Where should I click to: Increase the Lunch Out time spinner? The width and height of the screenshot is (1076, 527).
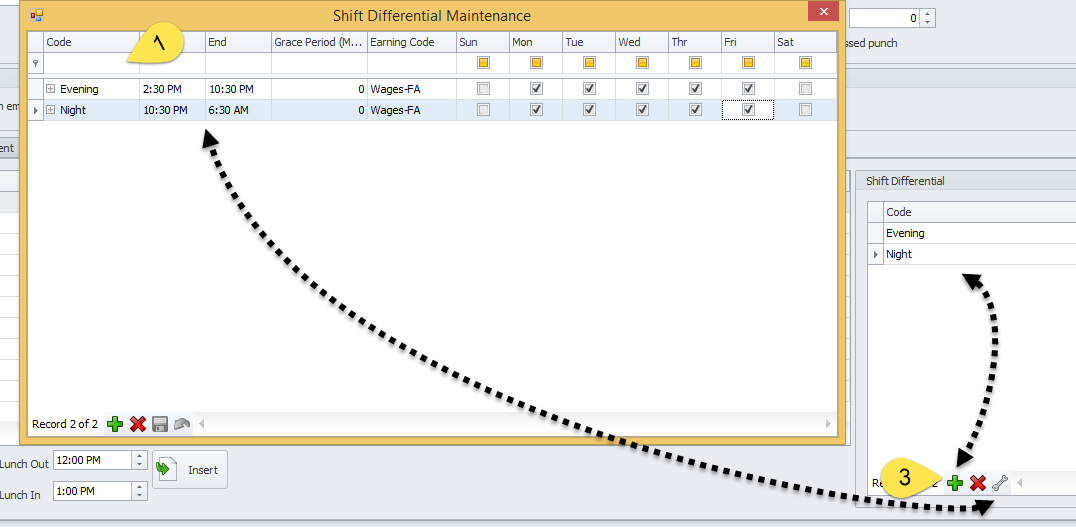tap(139, 455)
